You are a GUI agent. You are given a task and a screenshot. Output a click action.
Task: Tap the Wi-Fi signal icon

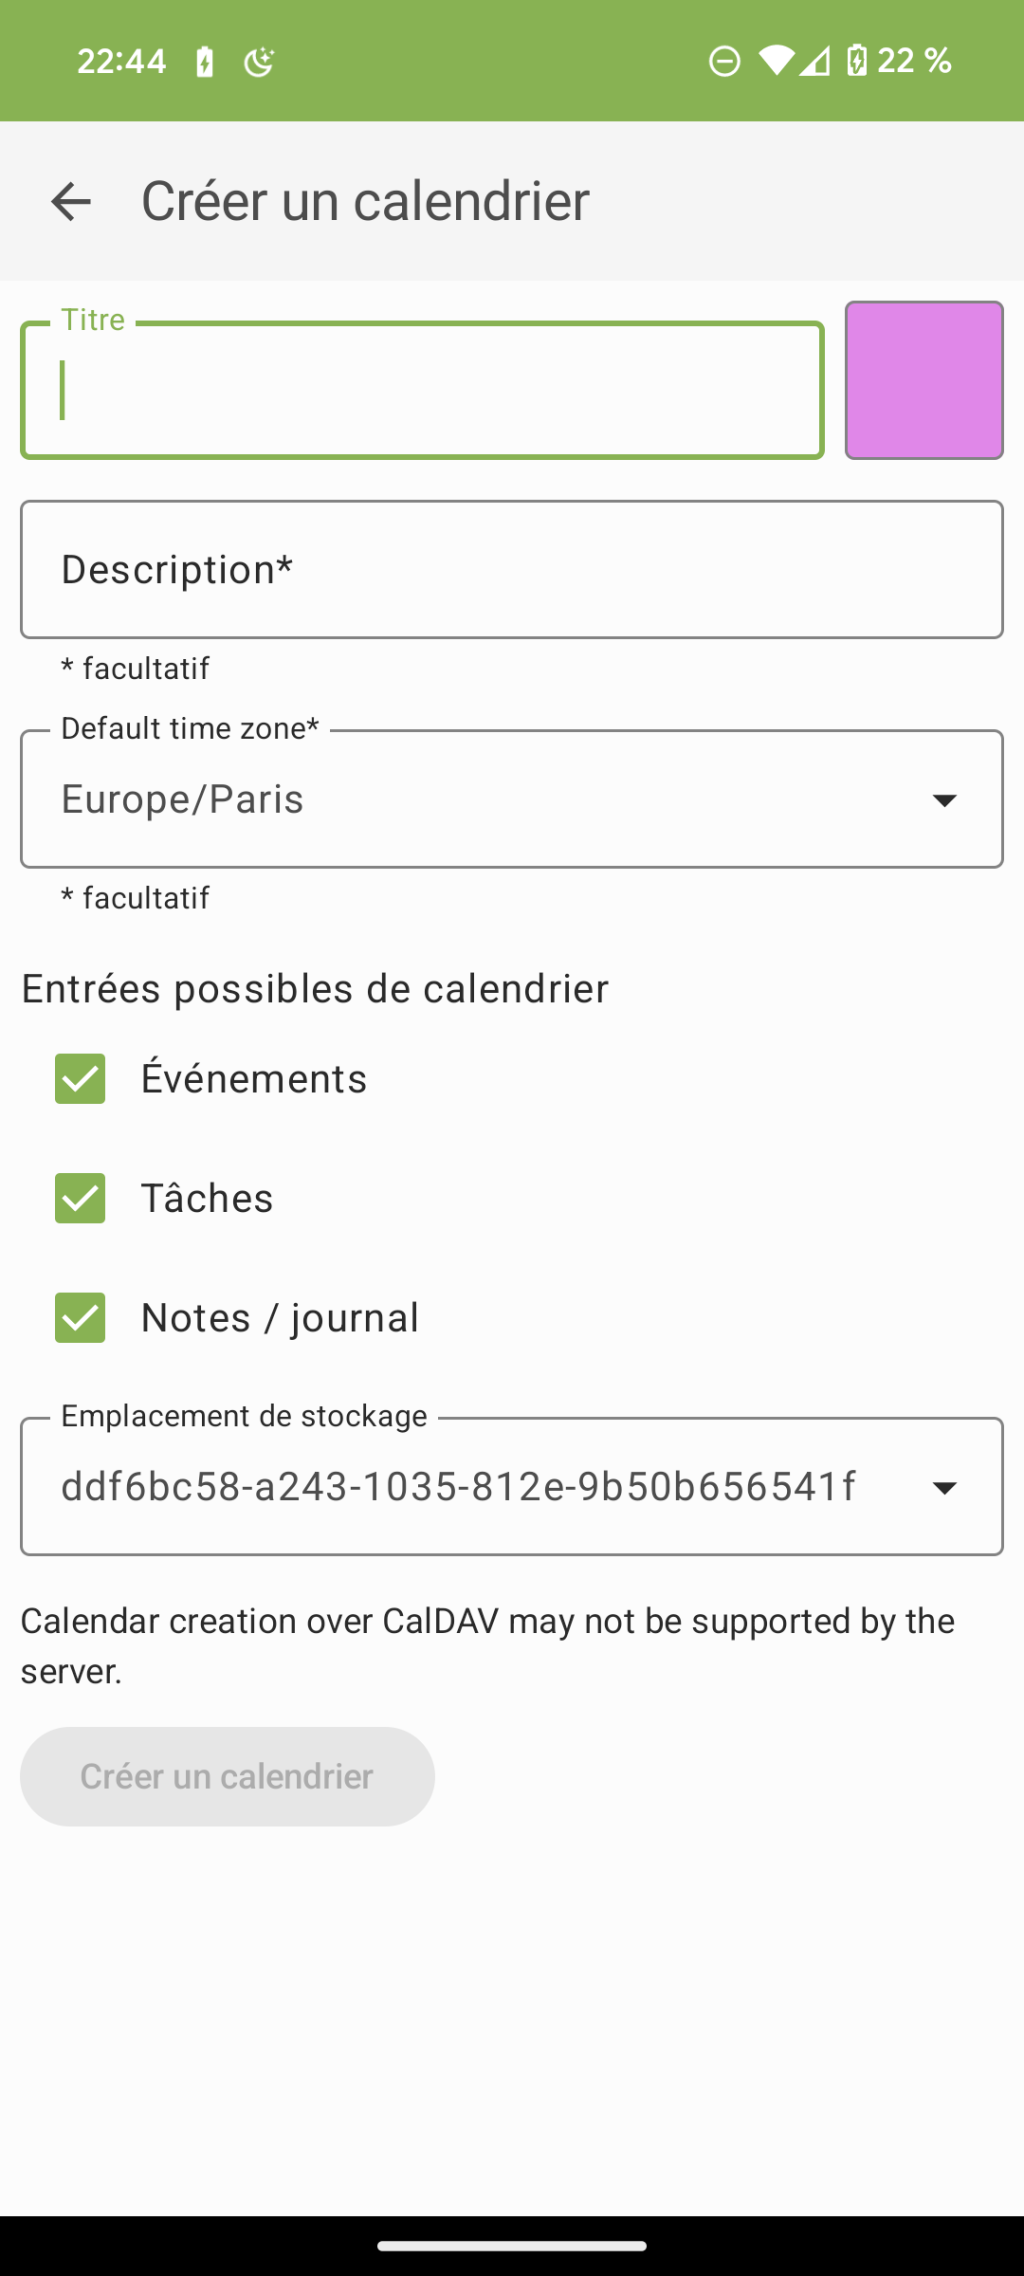pyautogui.click(x=776, y=61)
